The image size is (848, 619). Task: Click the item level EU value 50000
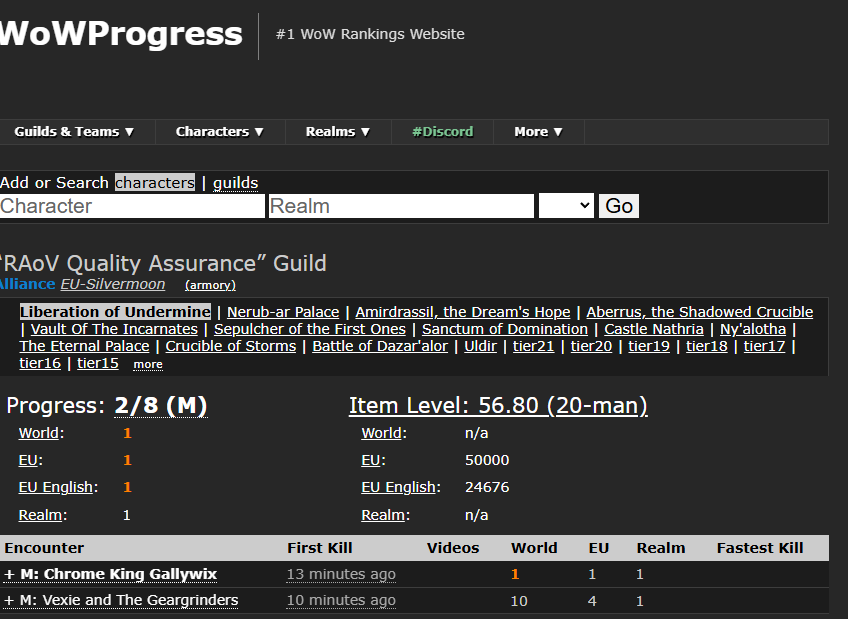point(487,460)
